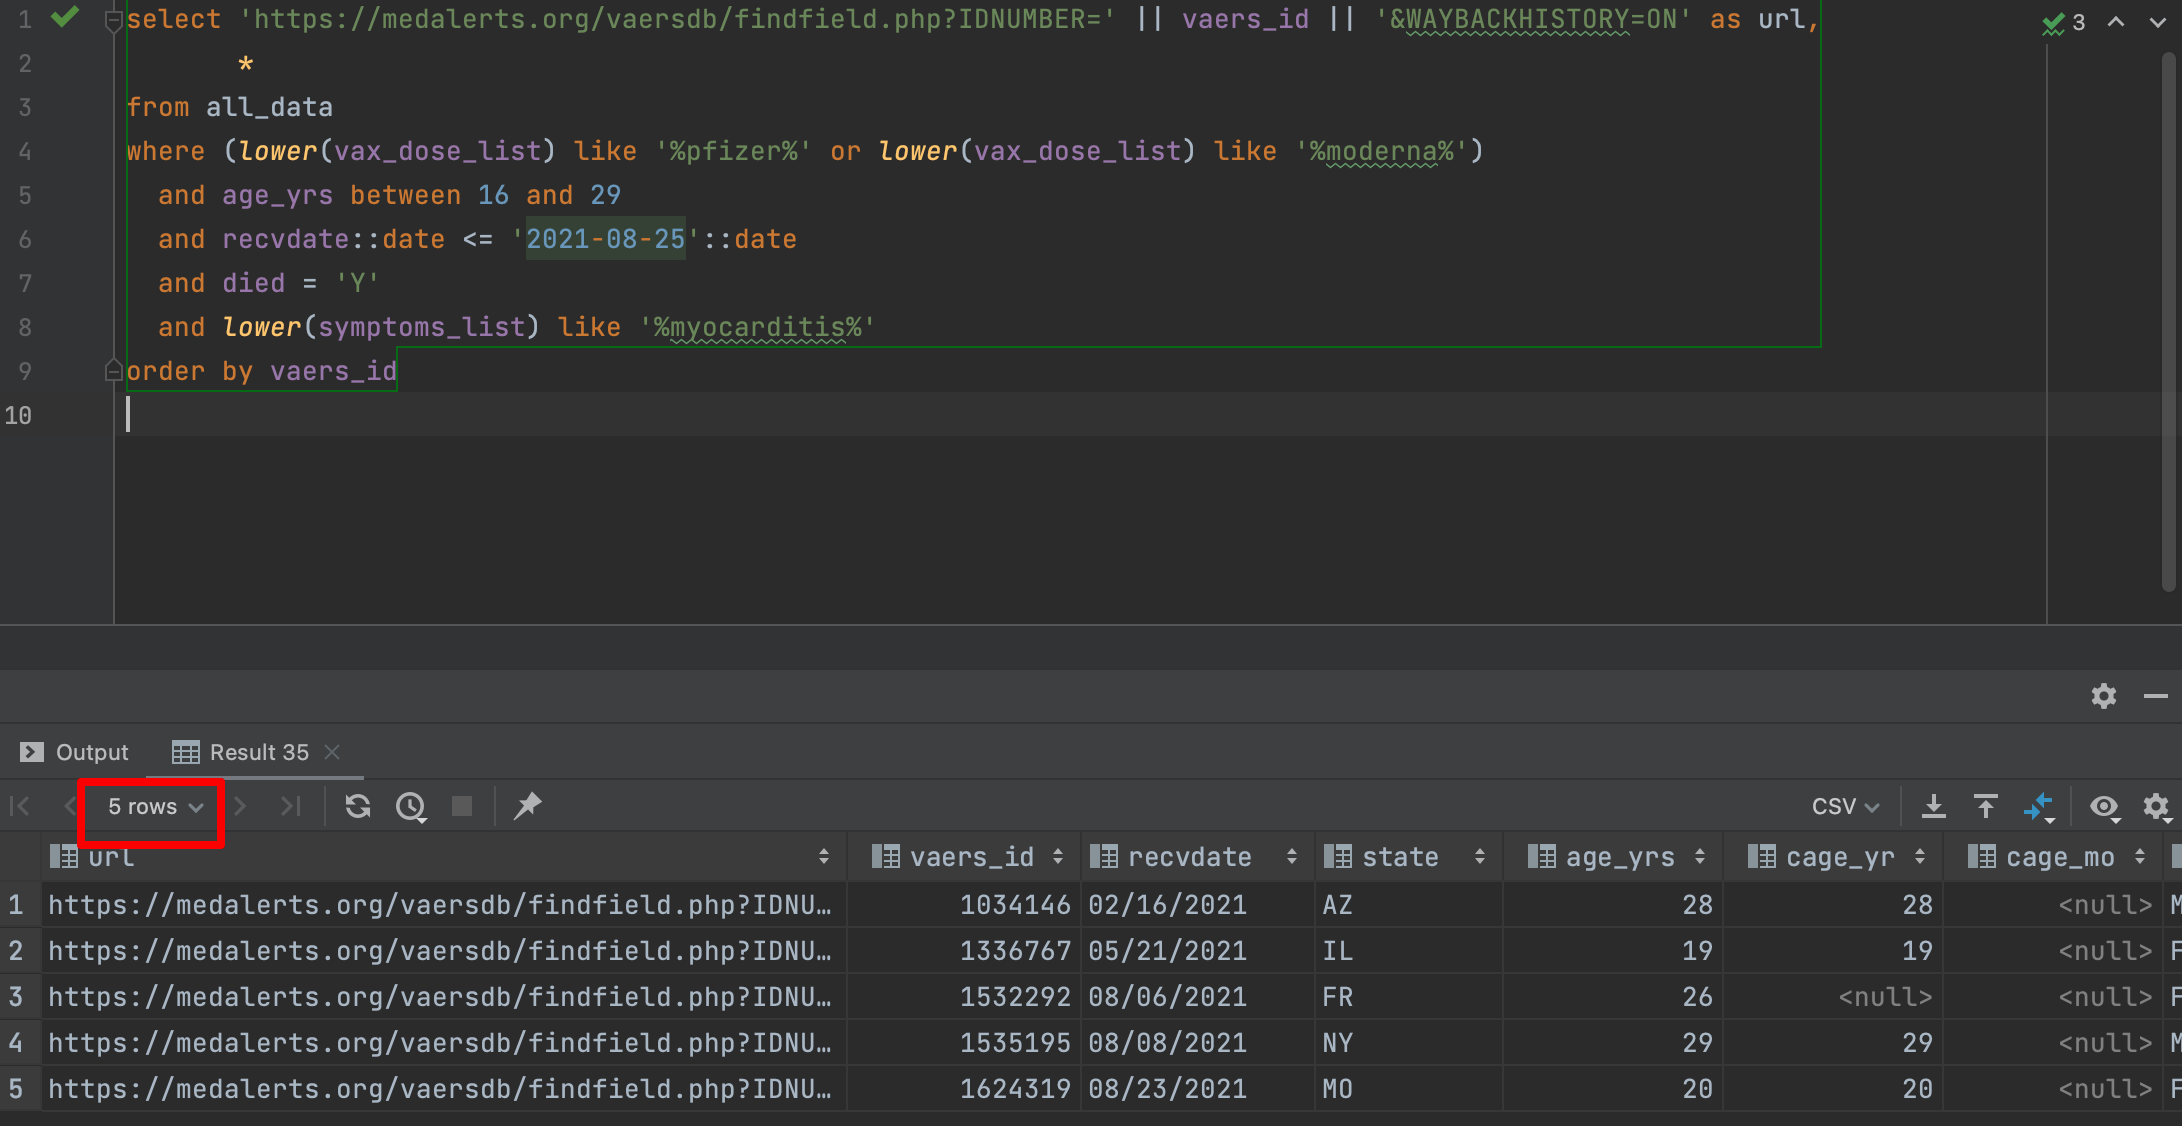Go to the next highlighted problem
Screen dimensions: 2182x1126
[2157, 22]
